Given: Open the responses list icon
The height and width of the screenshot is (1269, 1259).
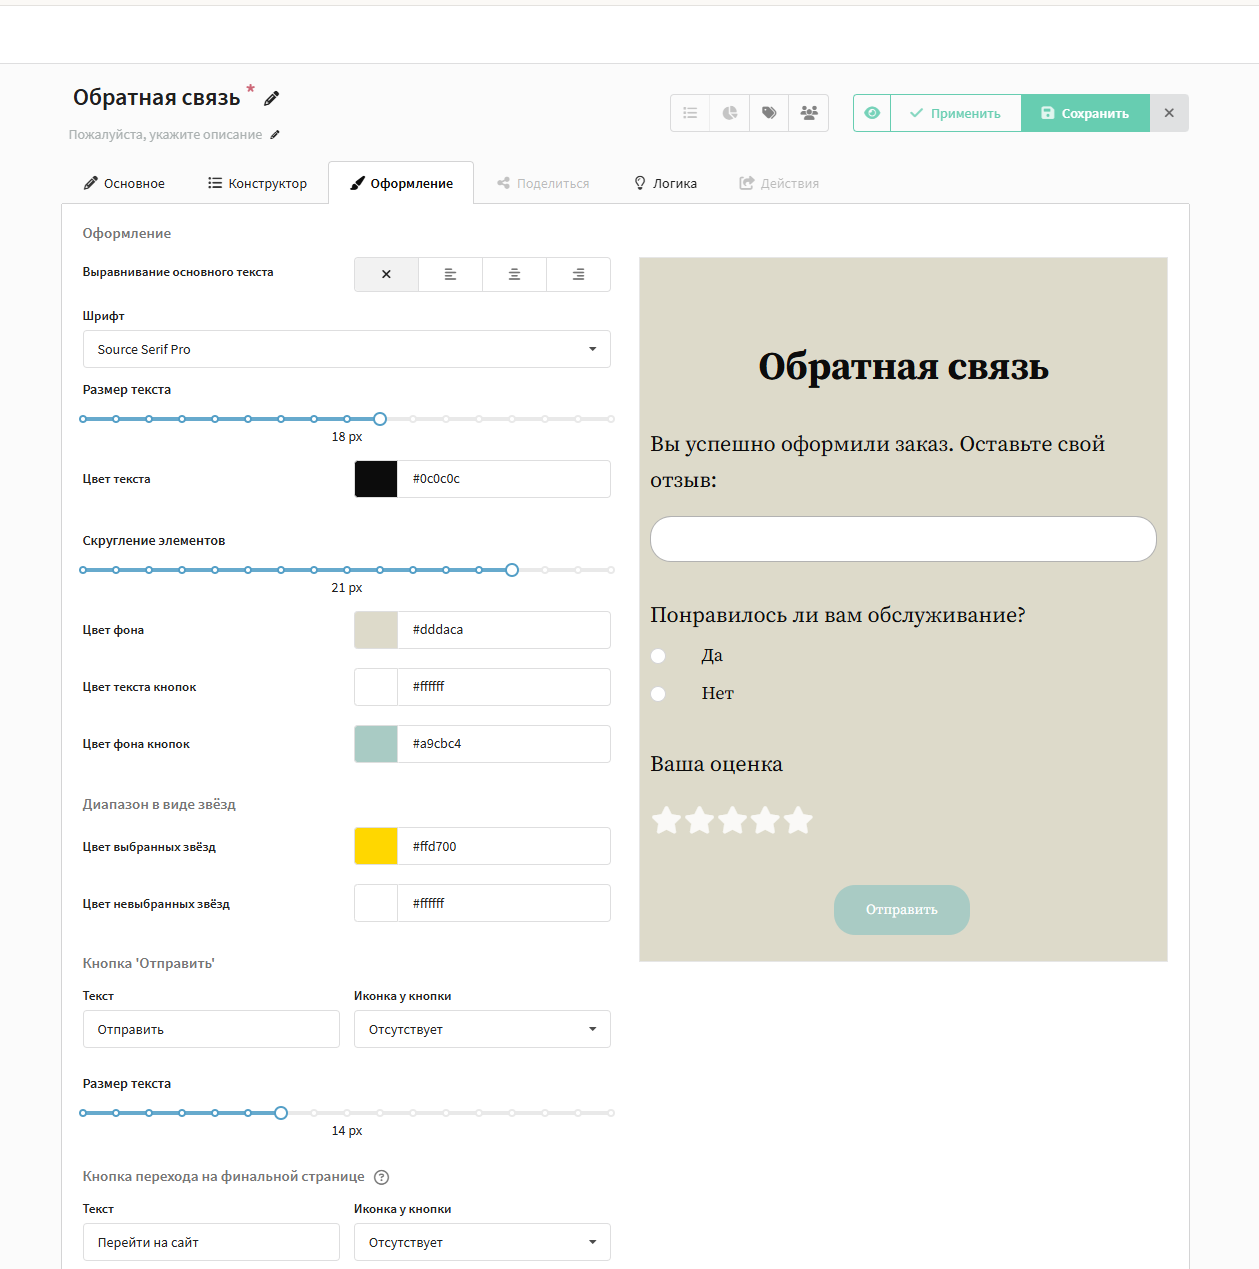Looking at the screenshot, I should point(689,113).
